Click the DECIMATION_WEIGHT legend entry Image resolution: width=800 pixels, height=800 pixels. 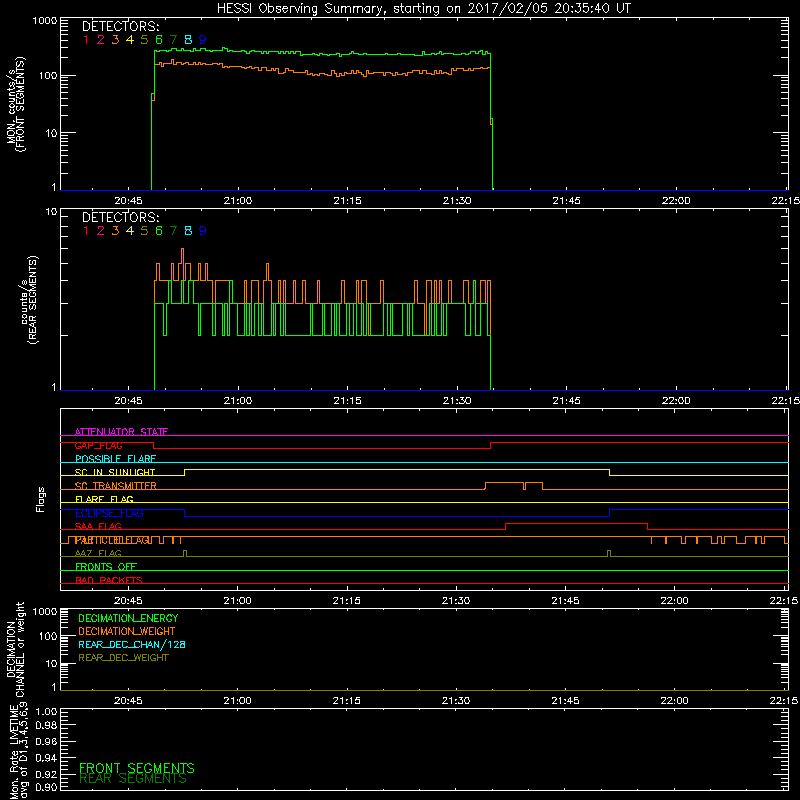[127, 632]
